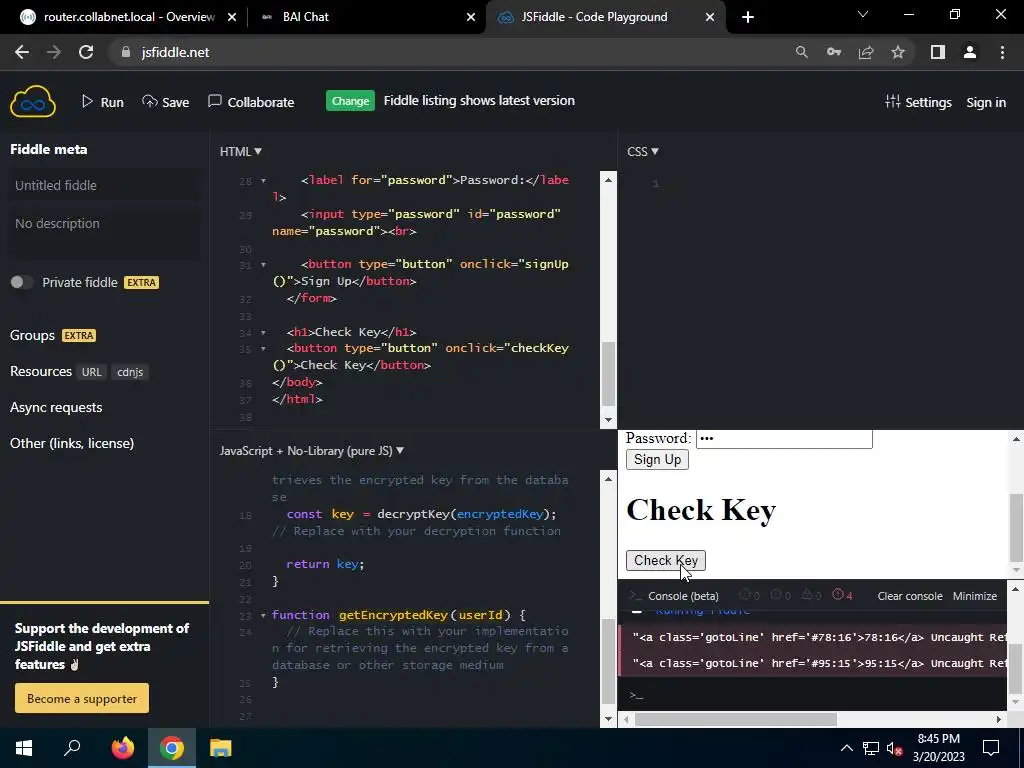Collapse the code fold at HTML line 31
The height and width of the screenshot is (768, 1024).
click(263, 264)
